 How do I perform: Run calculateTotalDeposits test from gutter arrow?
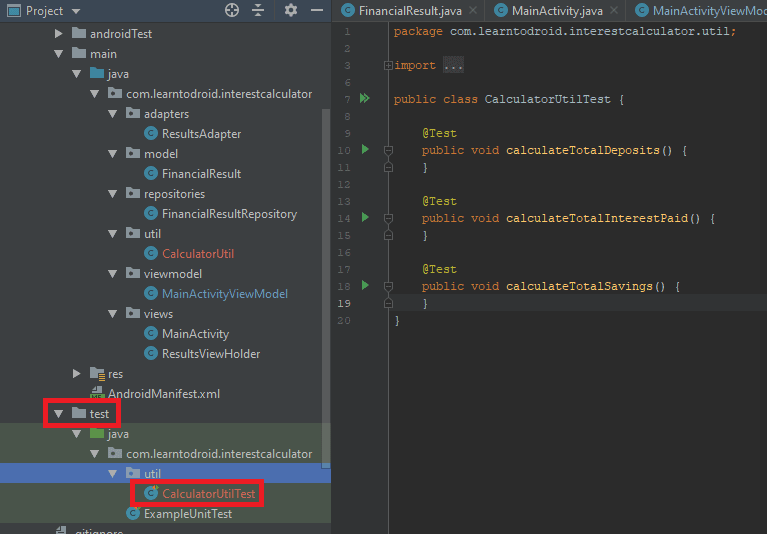click(x=365, y=150)
